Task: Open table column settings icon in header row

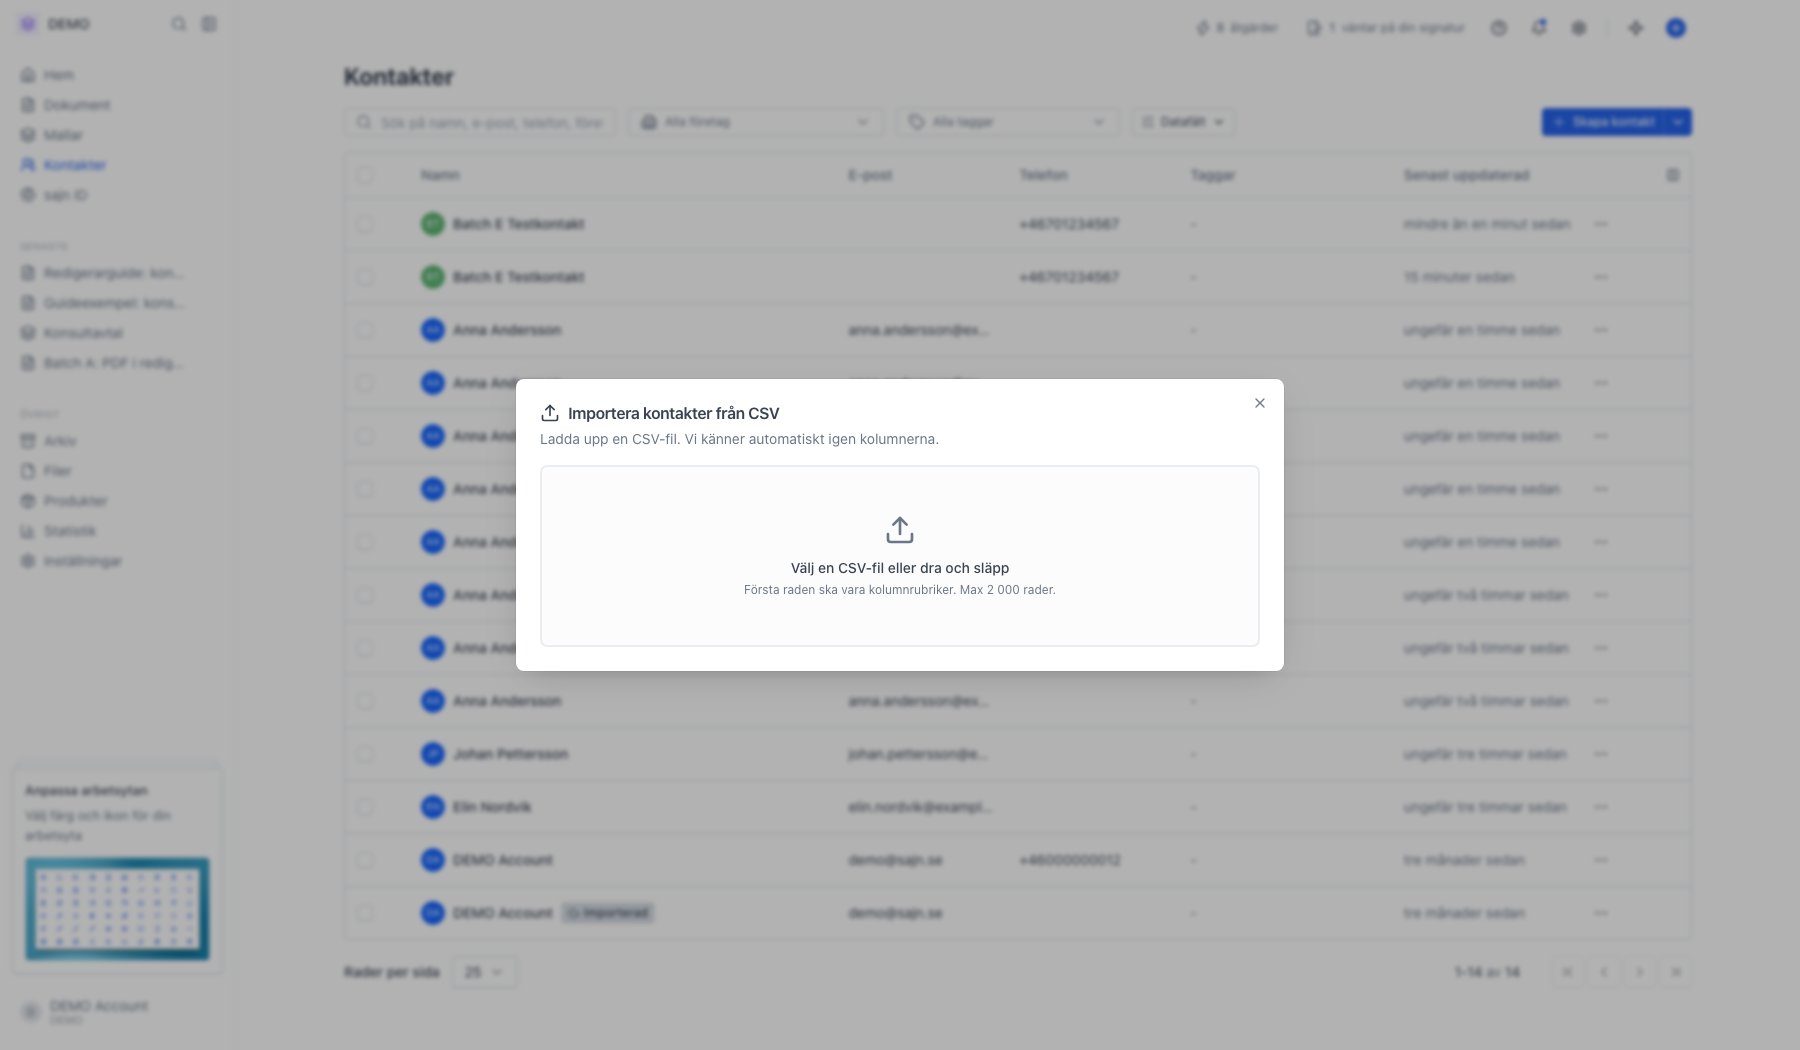Action: tap(1673, 175)
